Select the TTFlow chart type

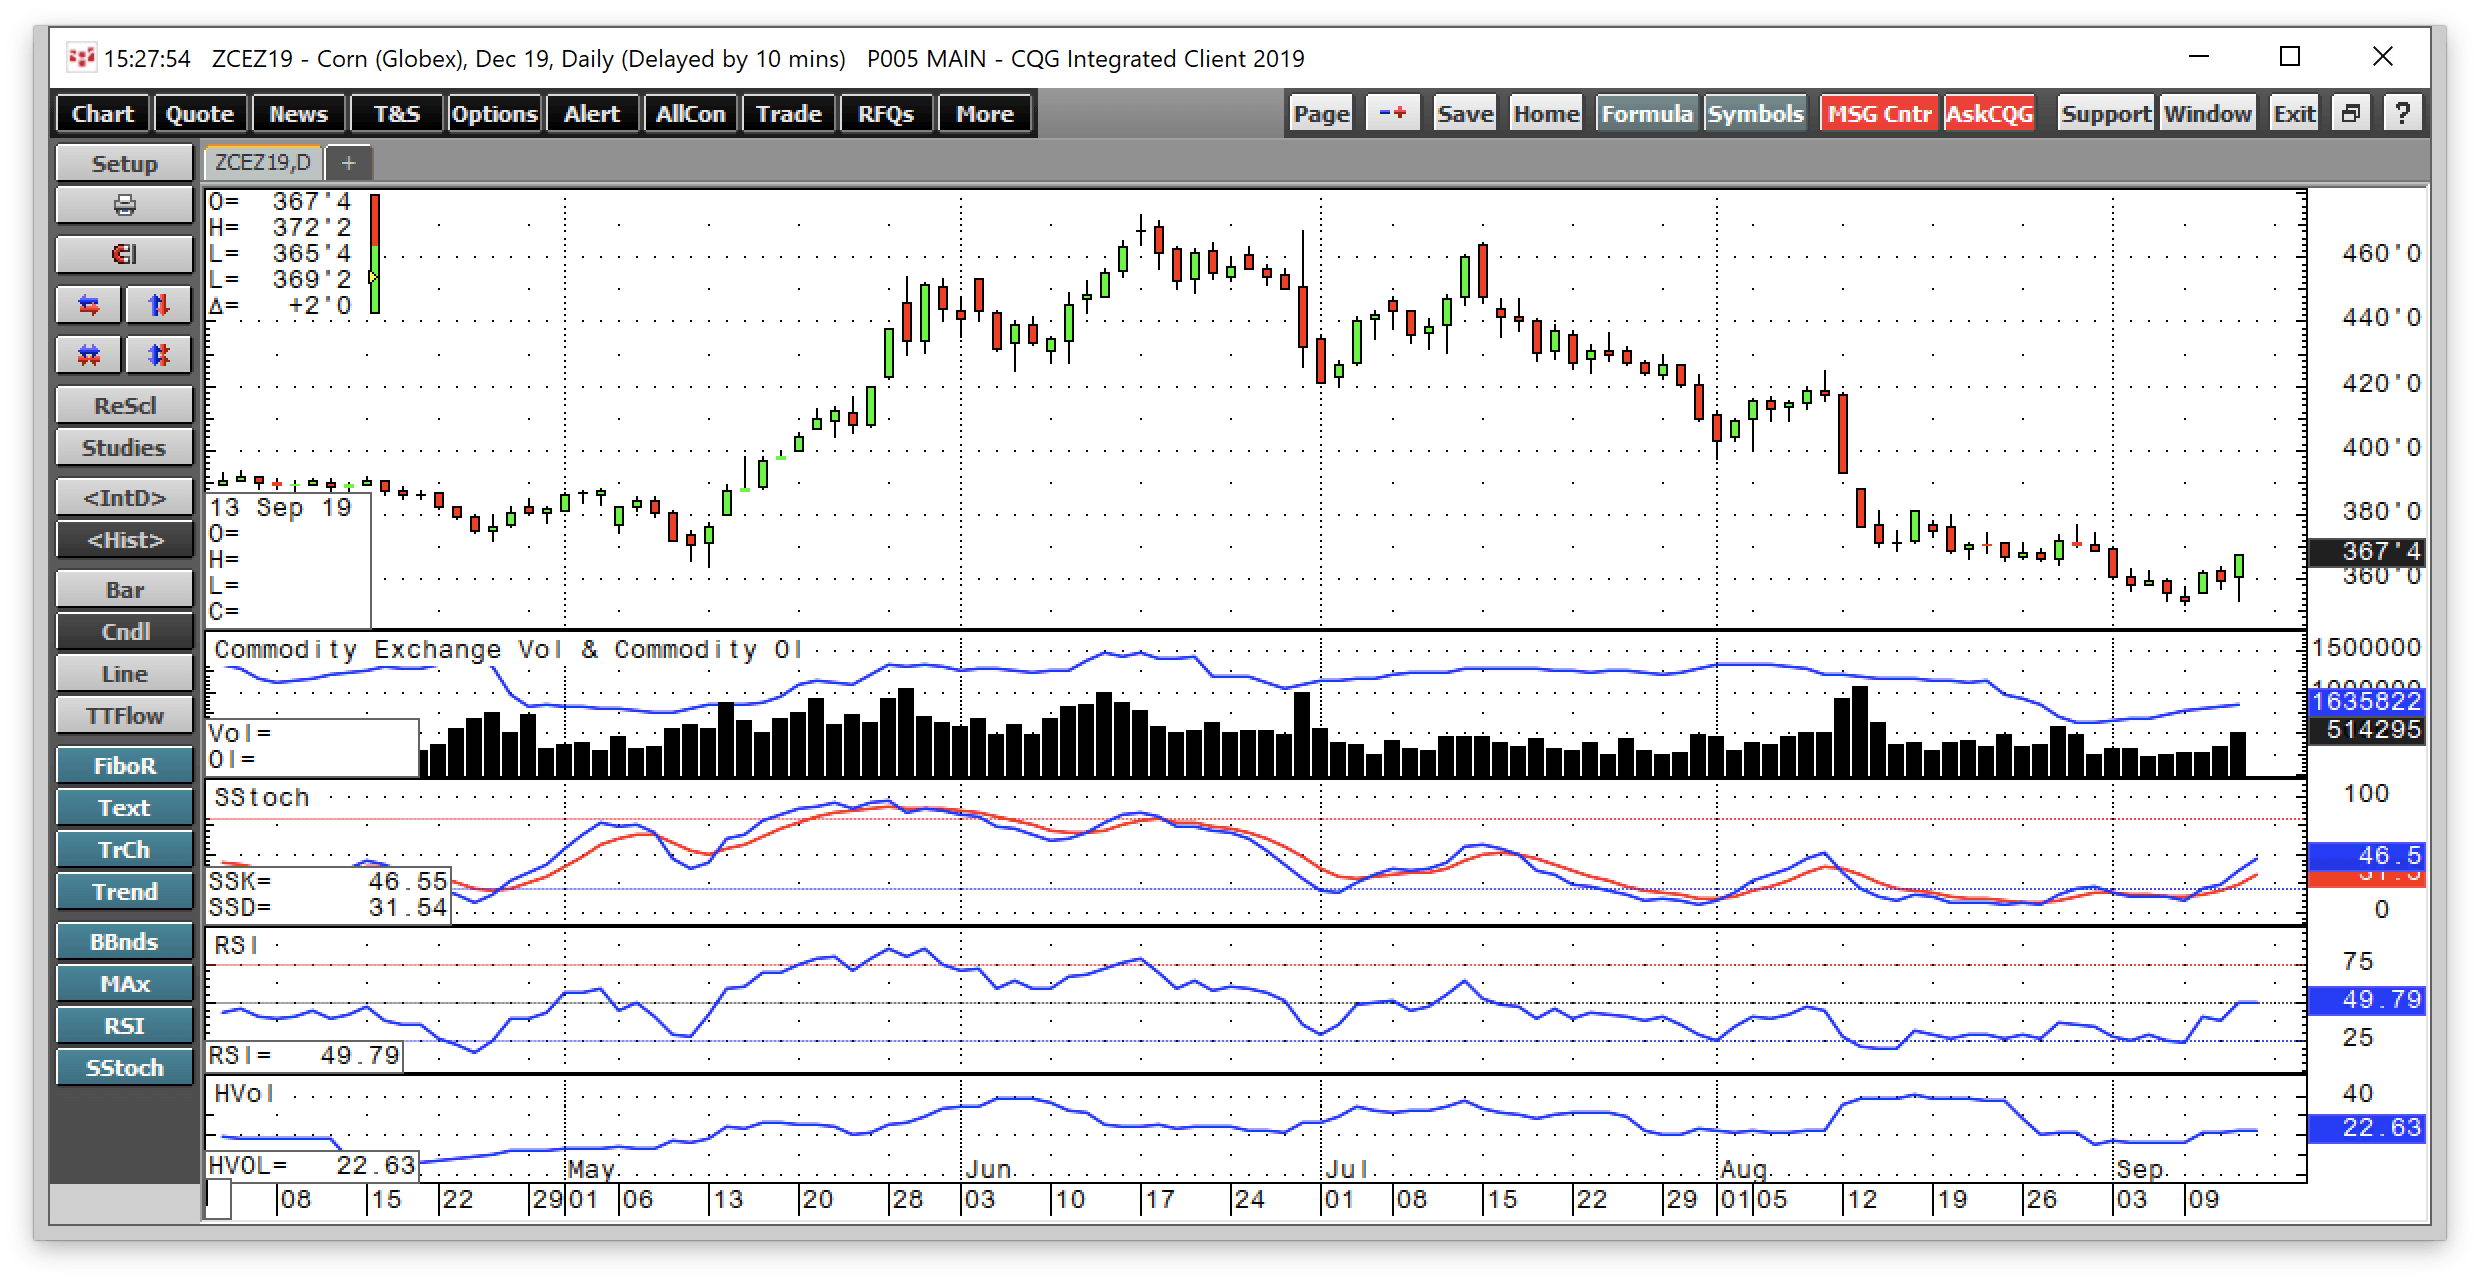[124, 715]
